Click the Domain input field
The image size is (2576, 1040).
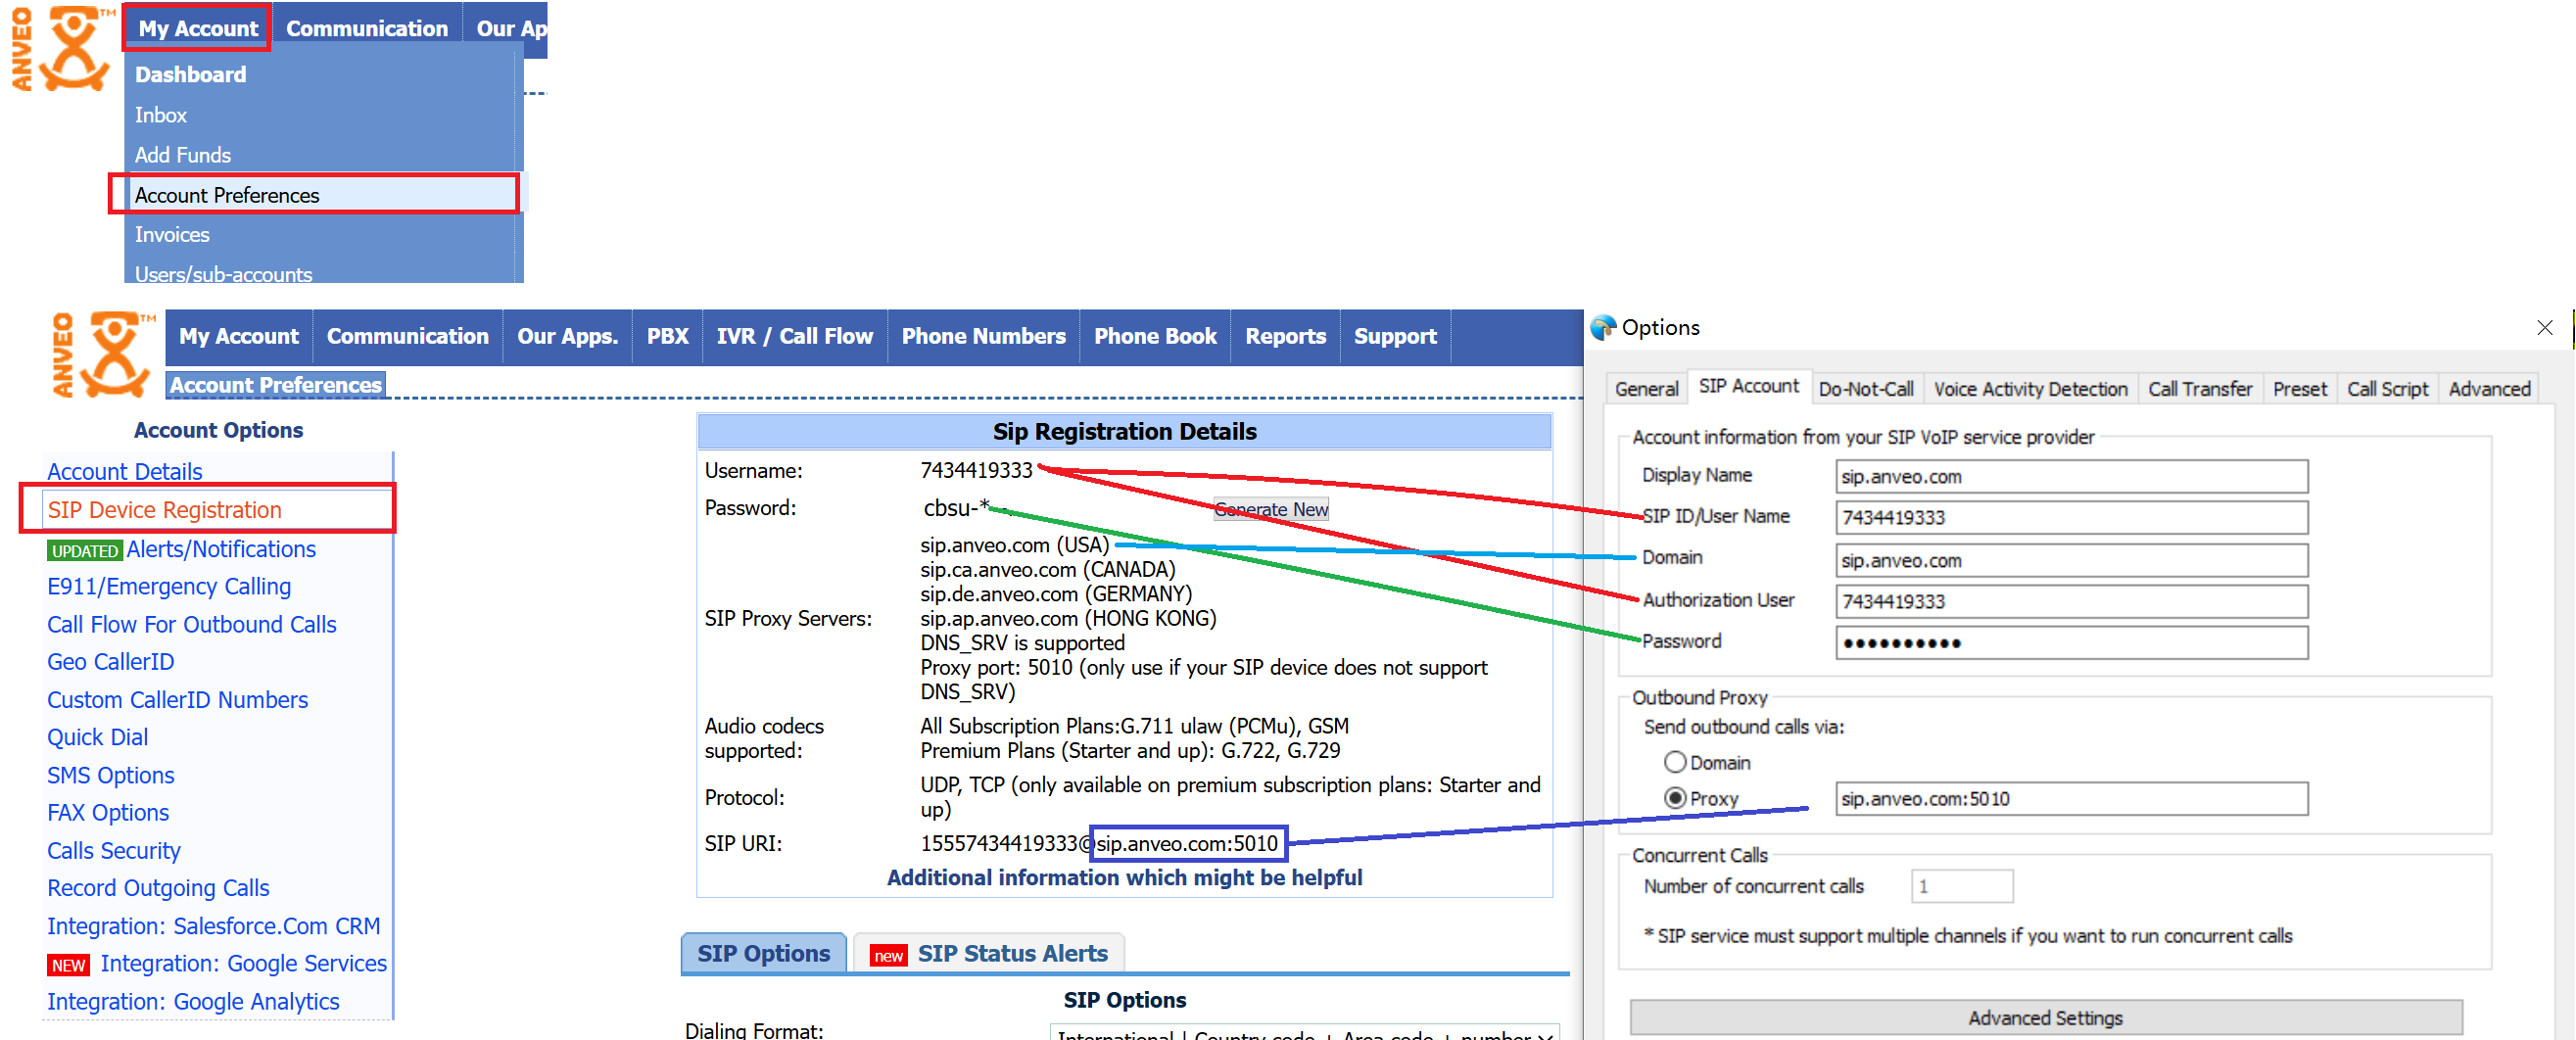(x=2071, y=561)
